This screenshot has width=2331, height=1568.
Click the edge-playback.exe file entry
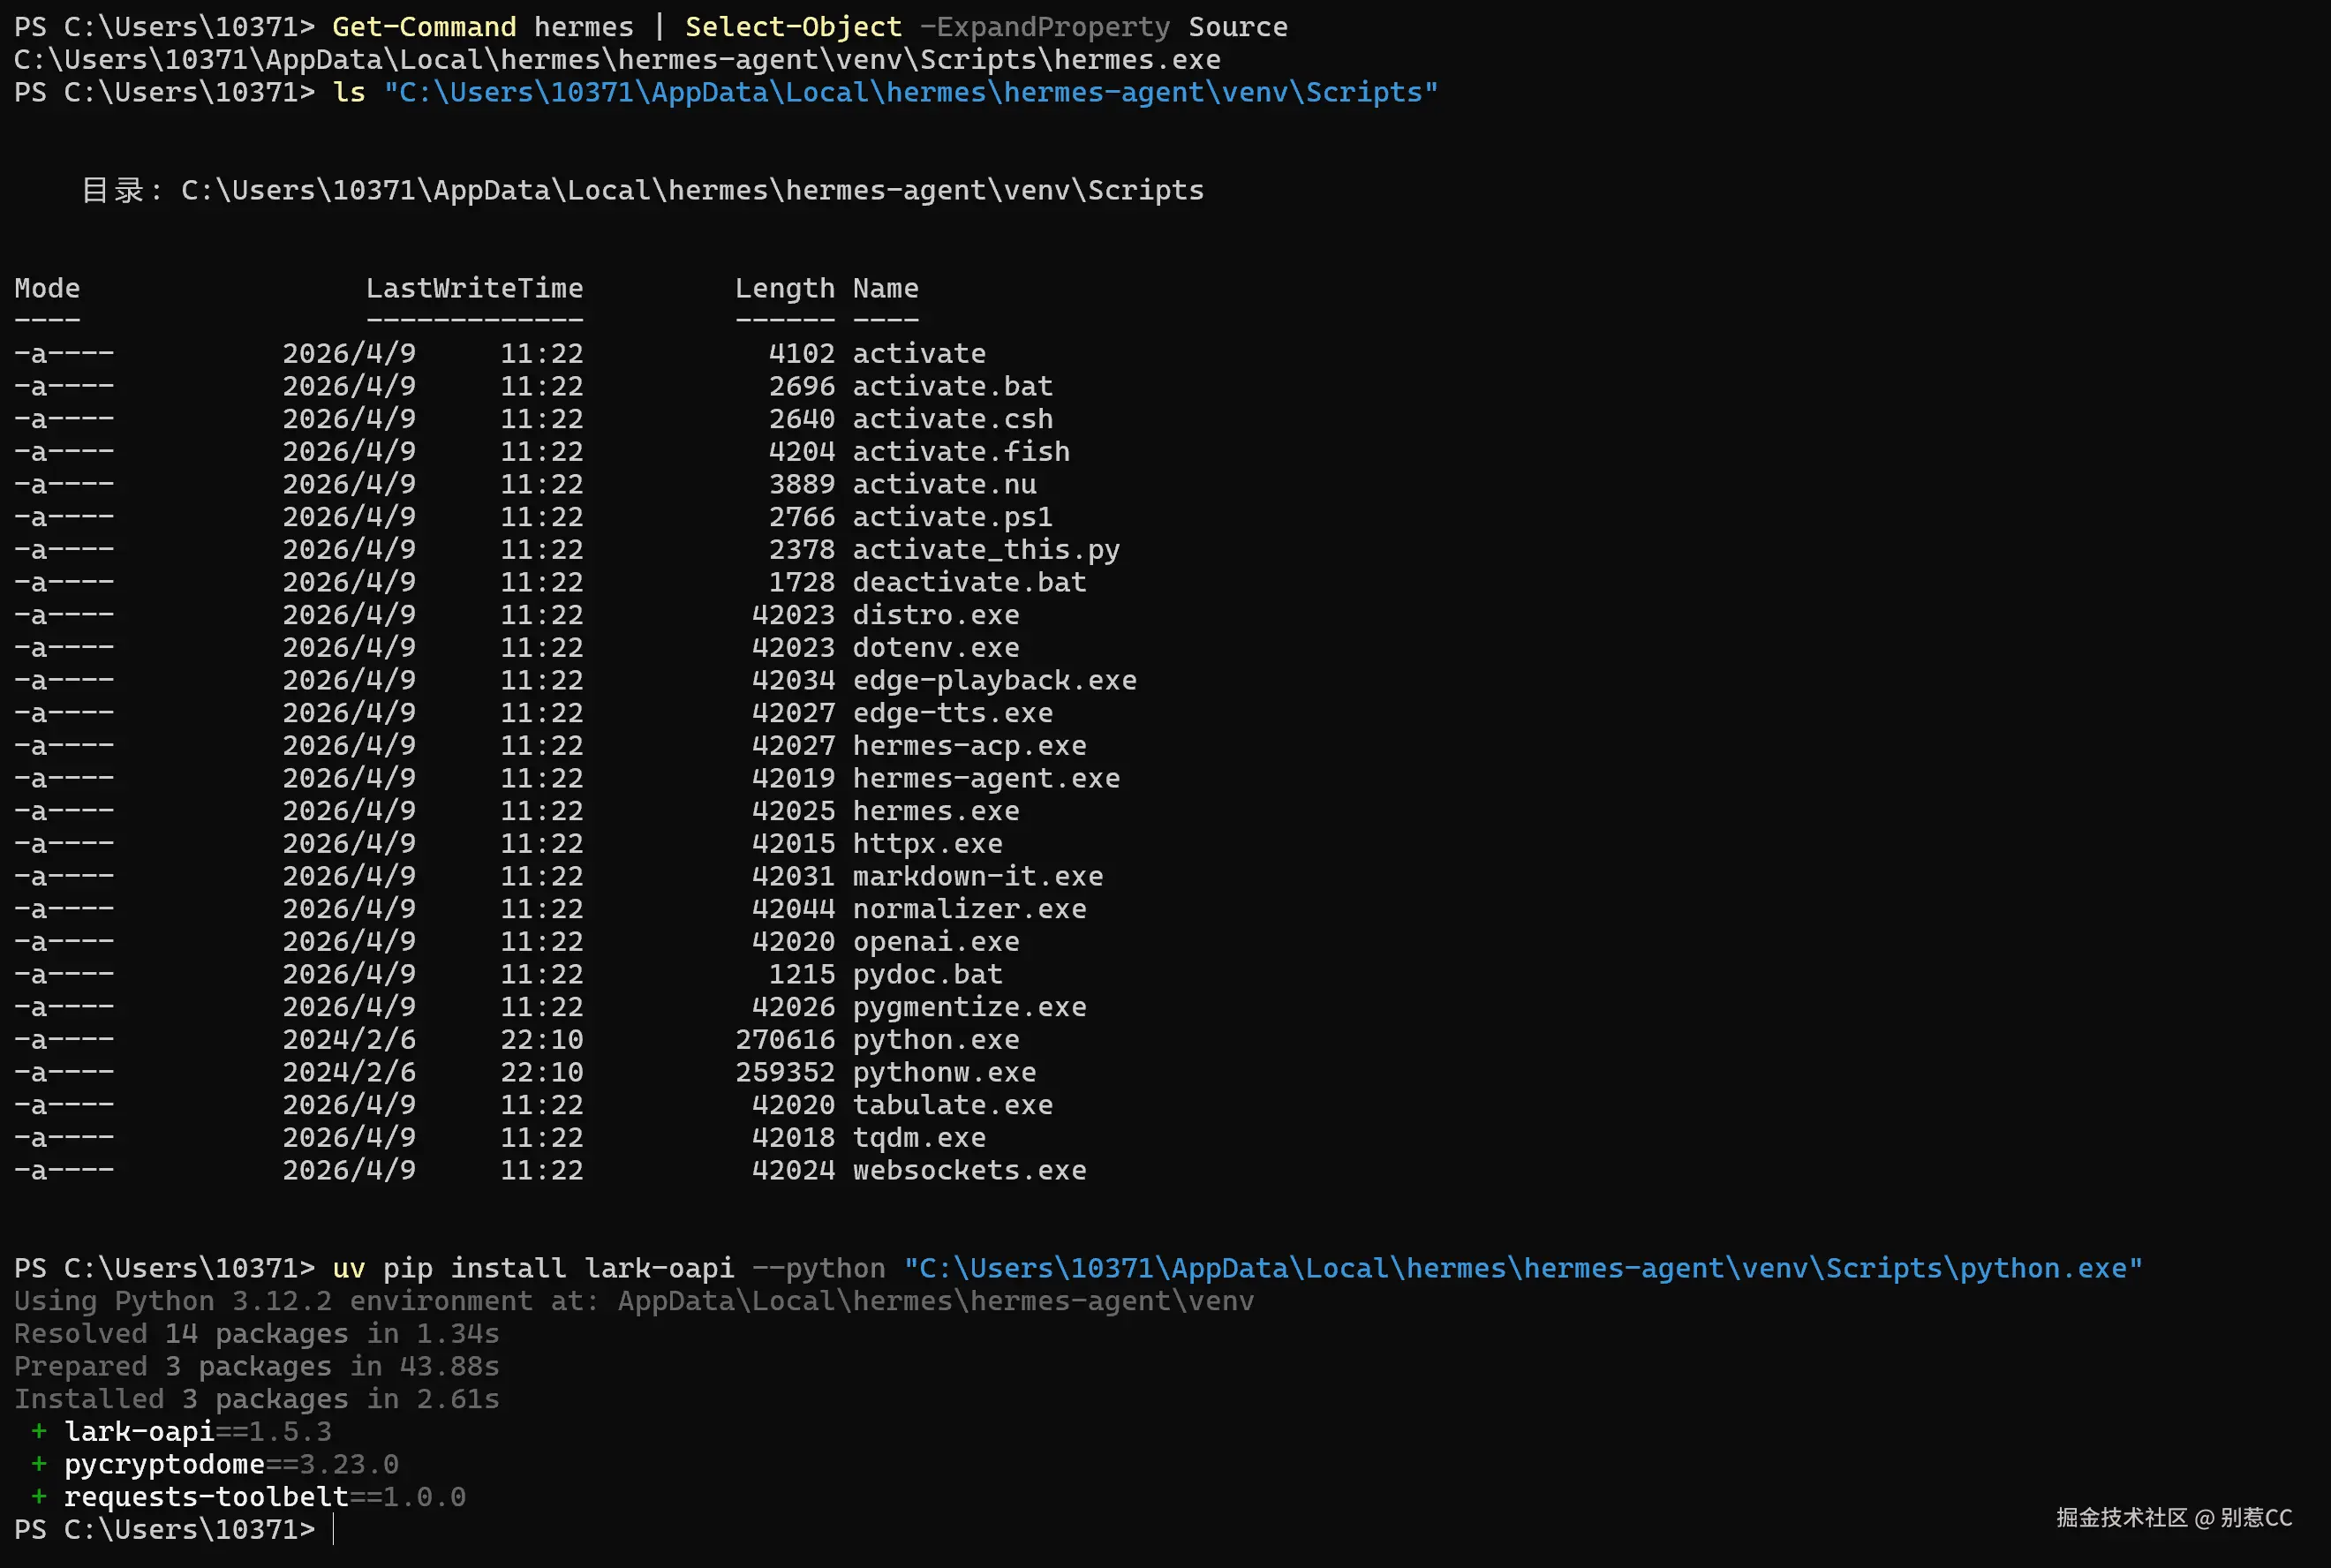(994, 680)
